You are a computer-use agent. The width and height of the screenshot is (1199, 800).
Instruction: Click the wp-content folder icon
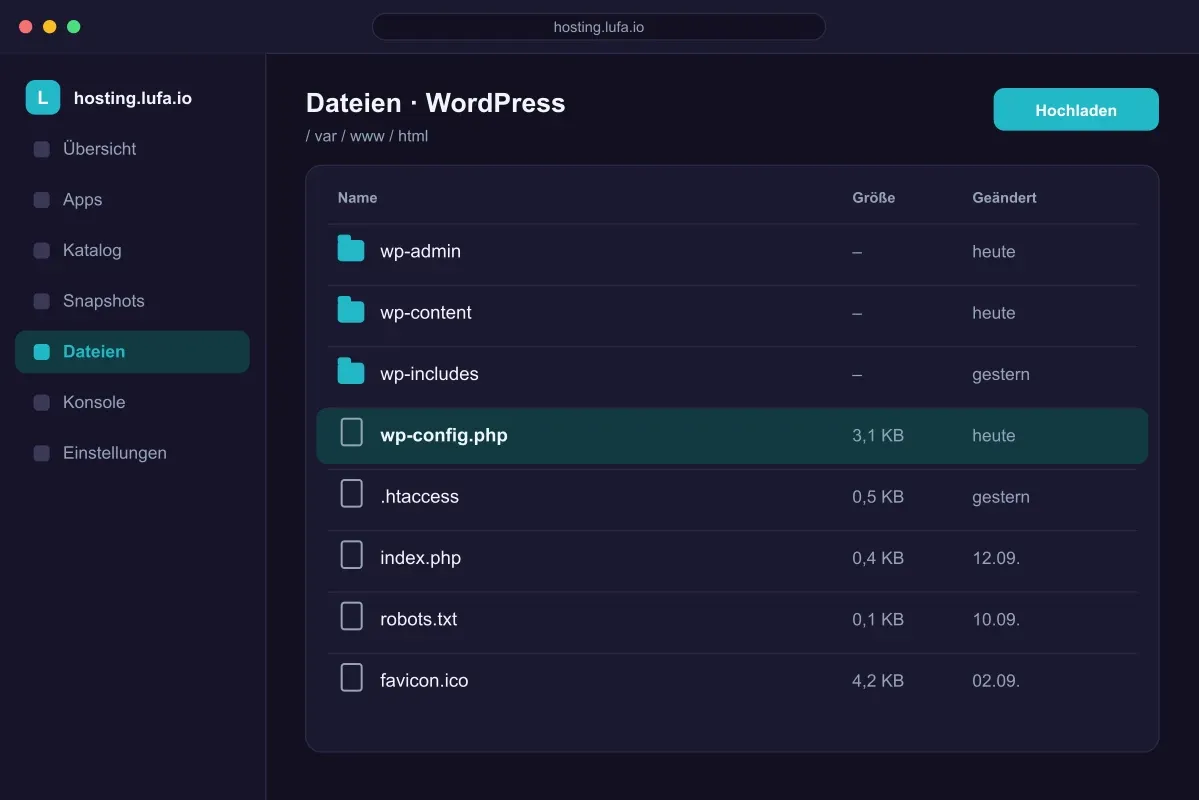point(351,310)
